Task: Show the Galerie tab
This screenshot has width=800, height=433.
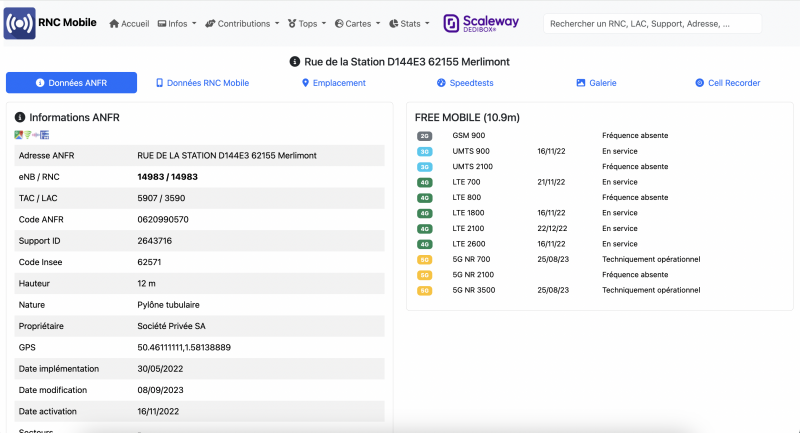Action: [x=596, y=83]
